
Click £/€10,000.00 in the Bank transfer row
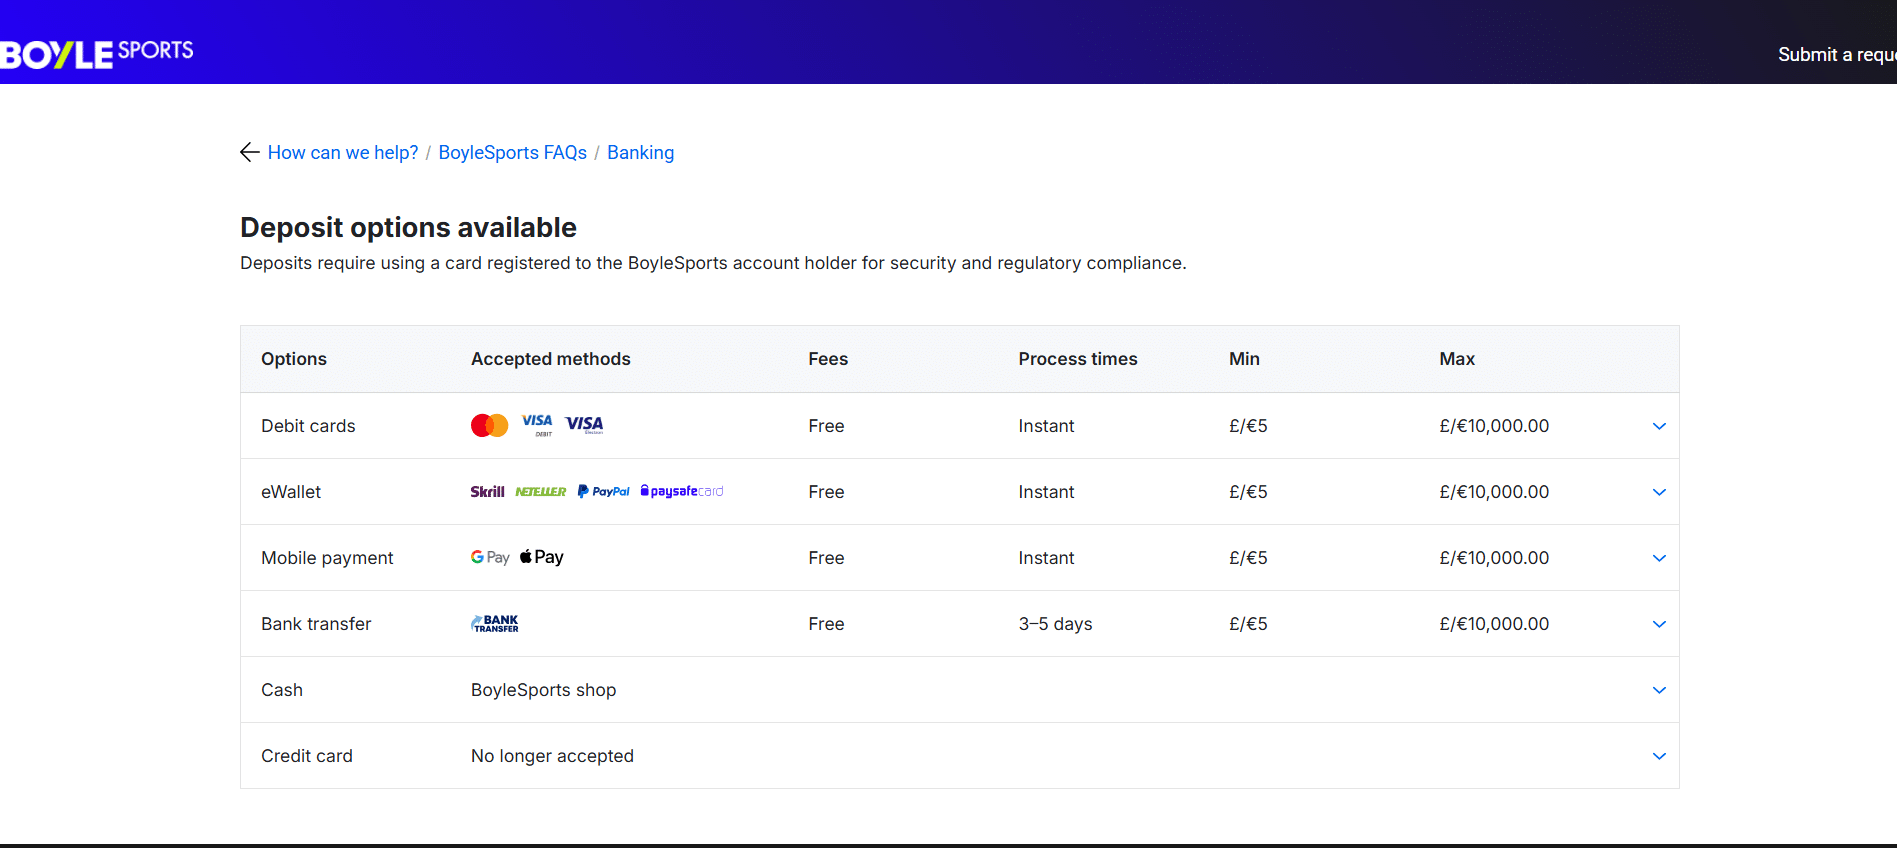pyautogui.click(x=1494, y=624)
